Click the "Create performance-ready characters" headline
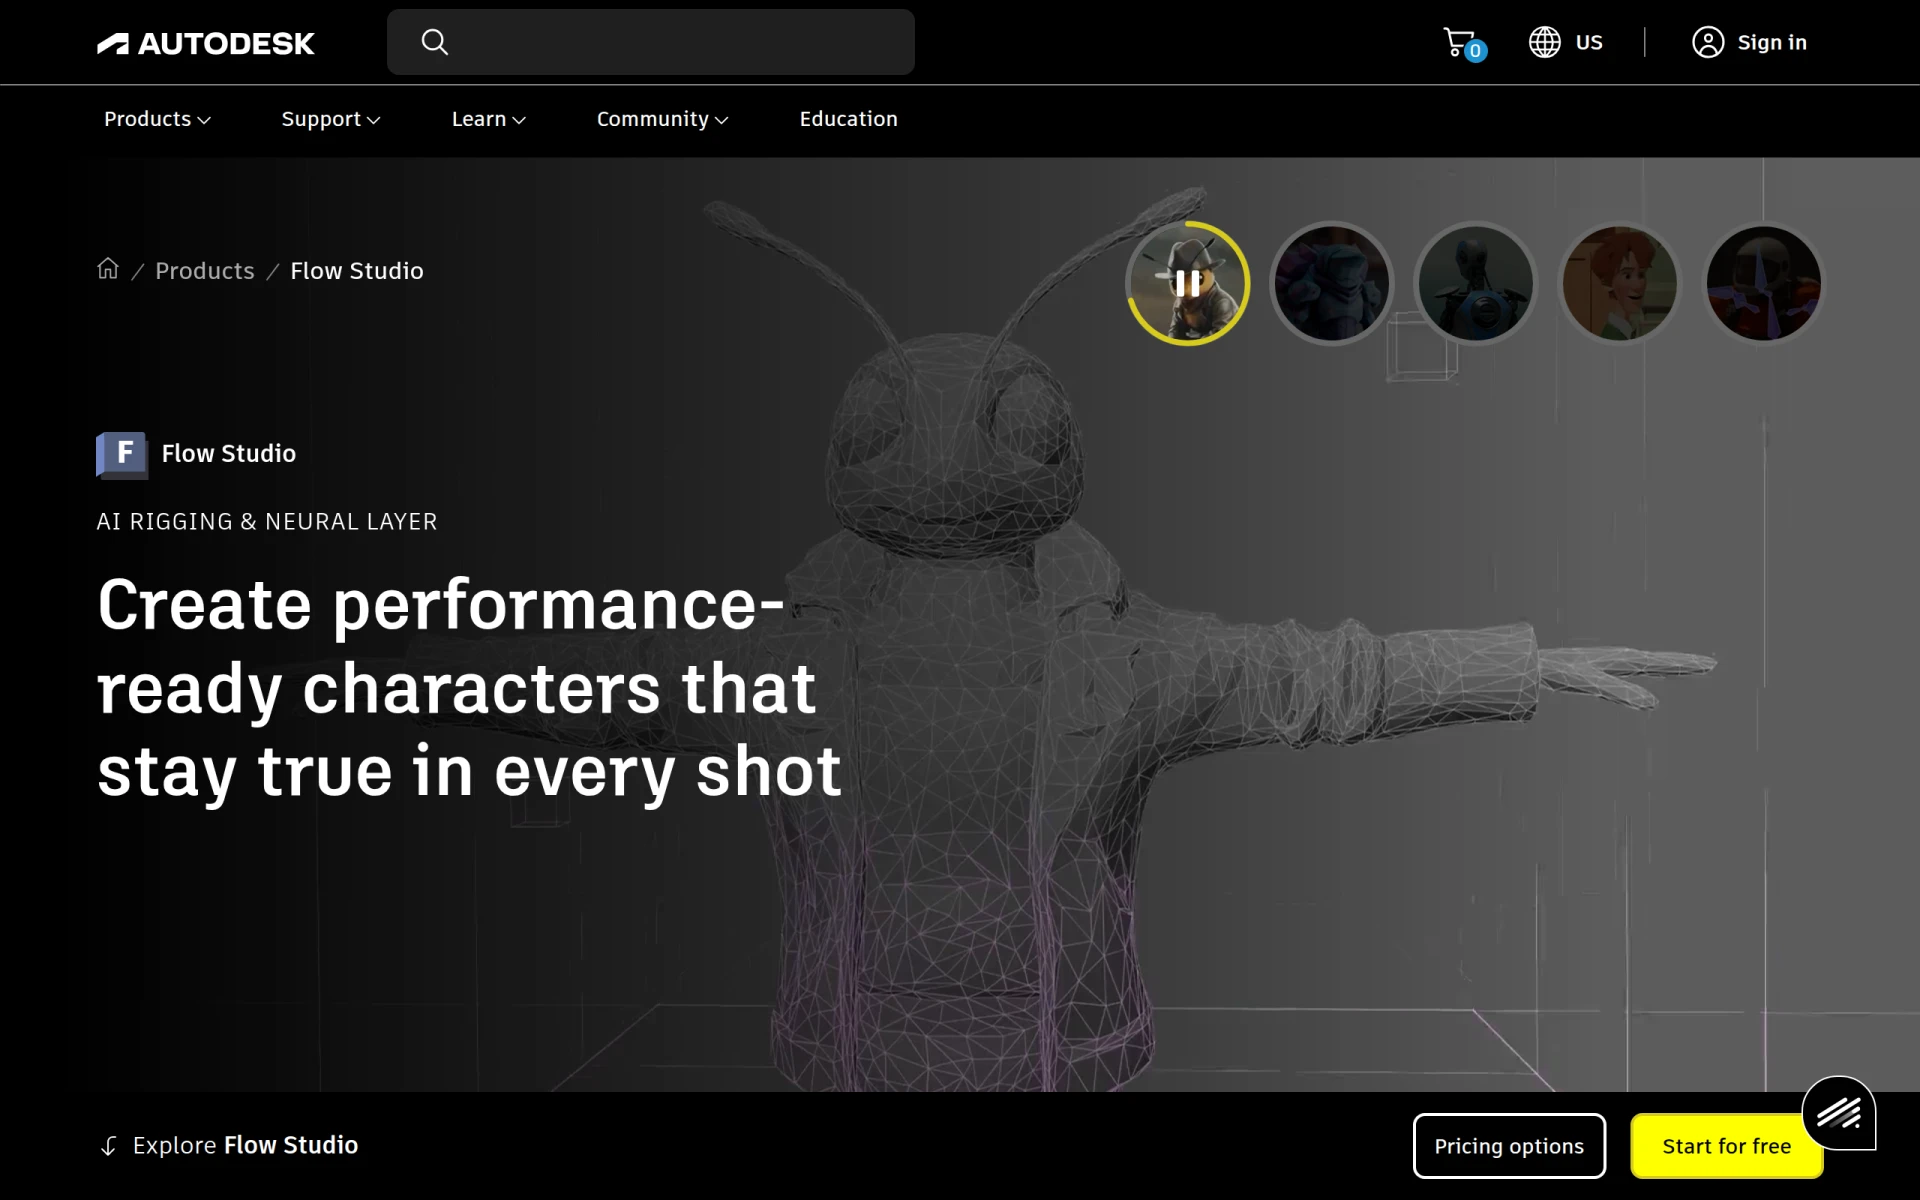Image resolution: width=1920 pixels, height=1200 pixels. tap(469, 688)
